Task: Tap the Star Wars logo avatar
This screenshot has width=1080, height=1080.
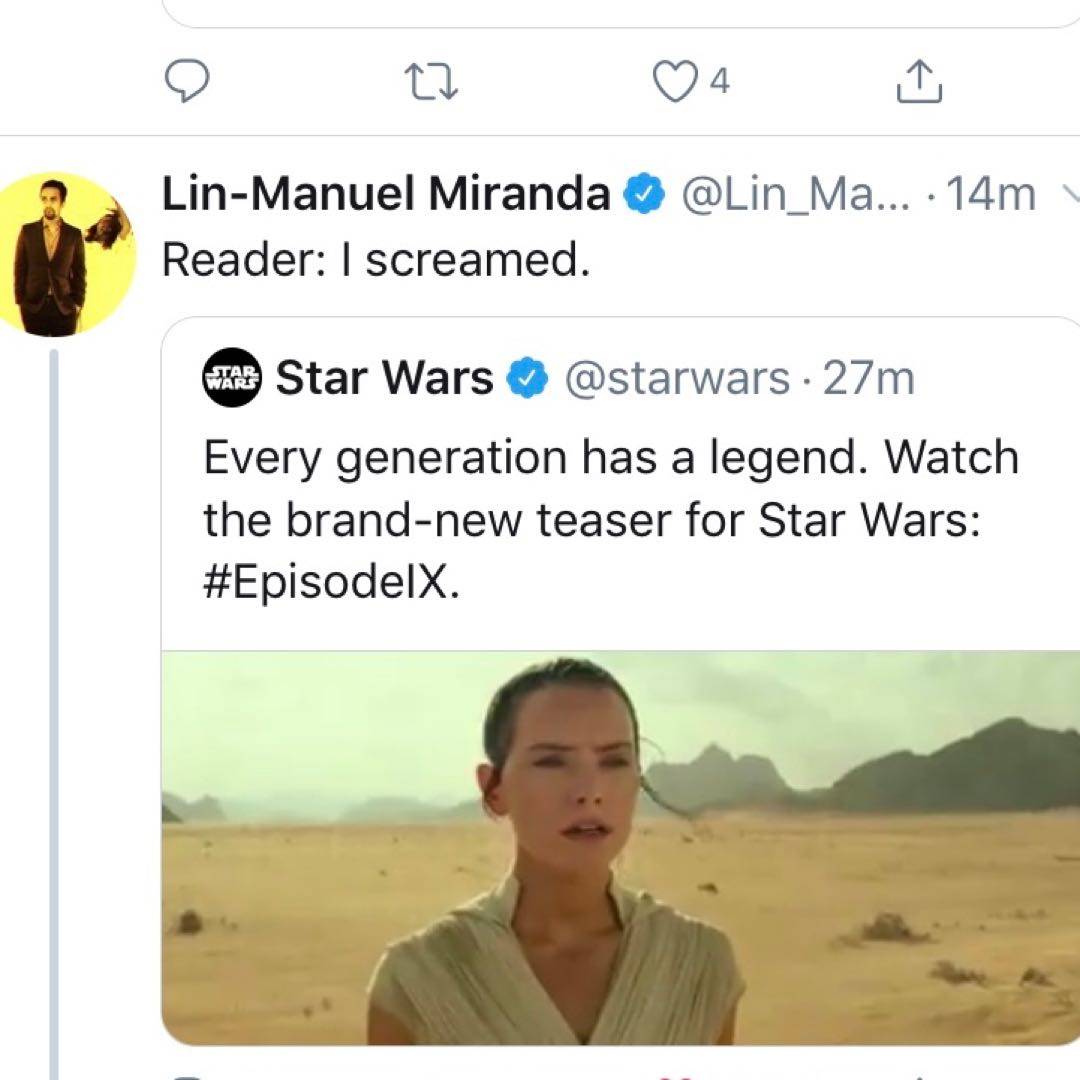Action: click(232, 378)
